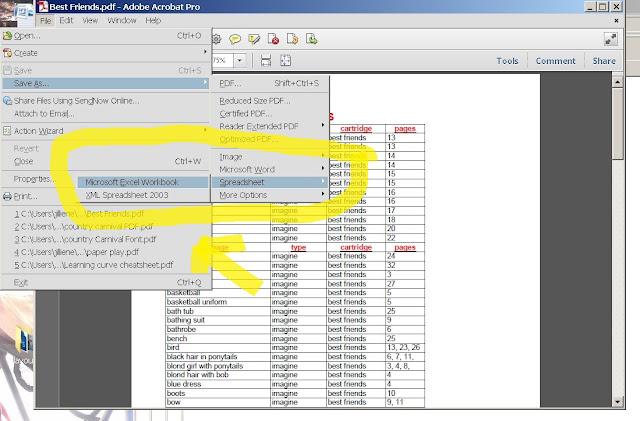Screen dimensions: 640x421
Task: Open the Tools pane
Action: coord(507,61)
